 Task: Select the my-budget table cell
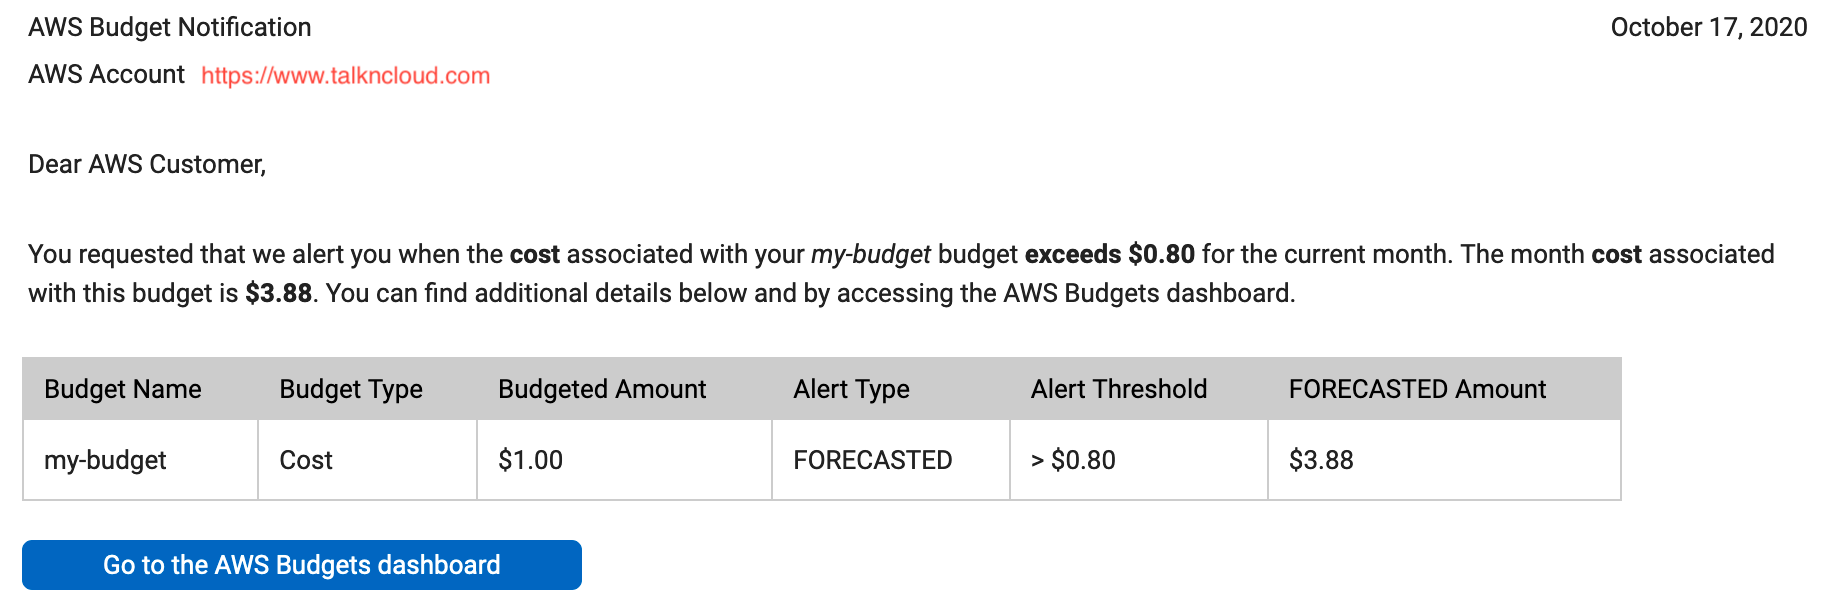(141, 460)
